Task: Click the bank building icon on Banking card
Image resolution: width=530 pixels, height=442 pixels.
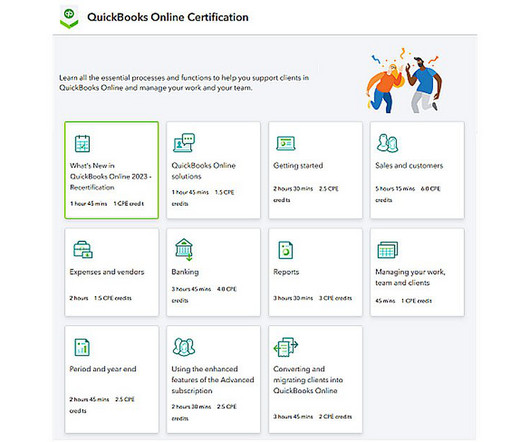Action: tap(184, 249)
